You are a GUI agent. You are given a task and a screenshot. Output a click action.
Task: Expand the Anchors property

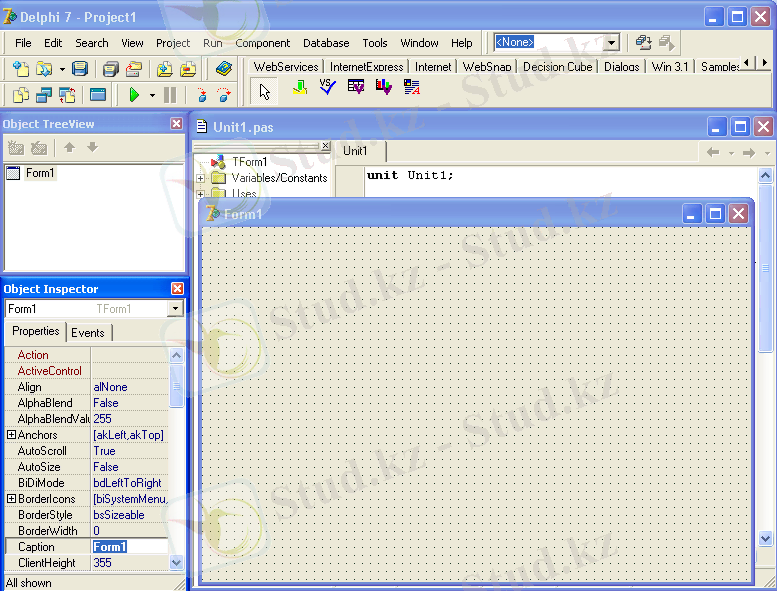pos(11,434)
